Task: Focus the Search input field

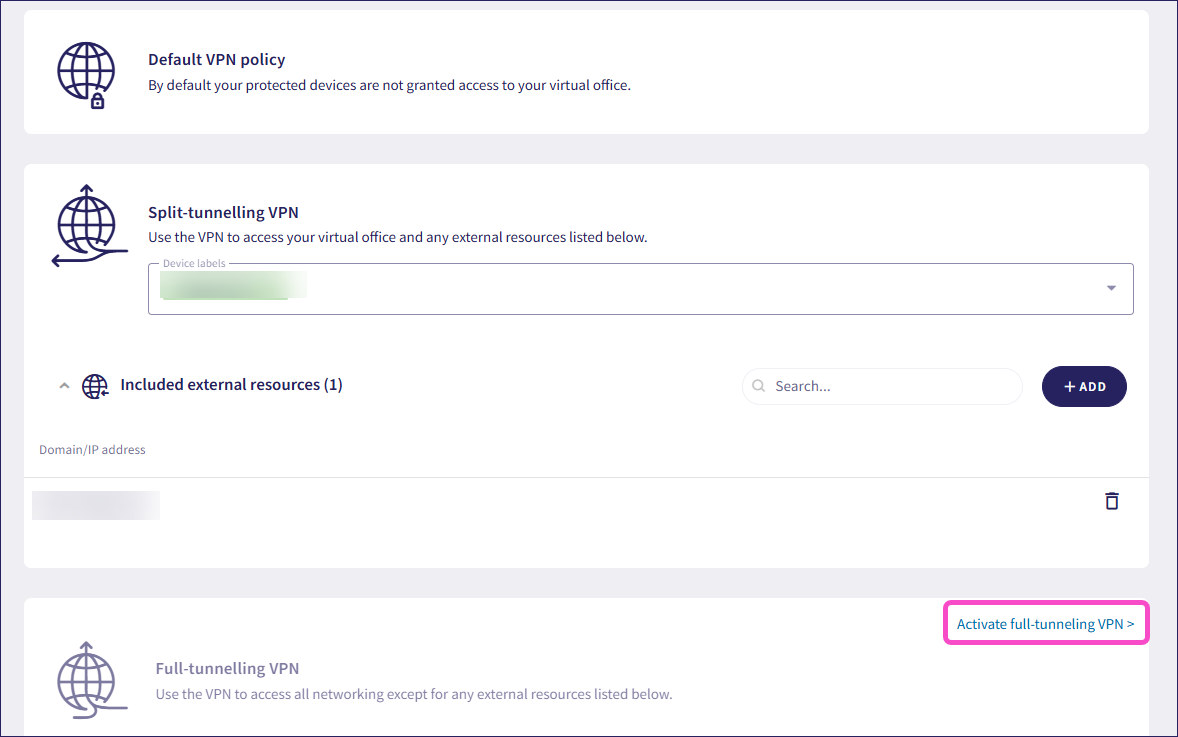Action: (x=890, y=386)
